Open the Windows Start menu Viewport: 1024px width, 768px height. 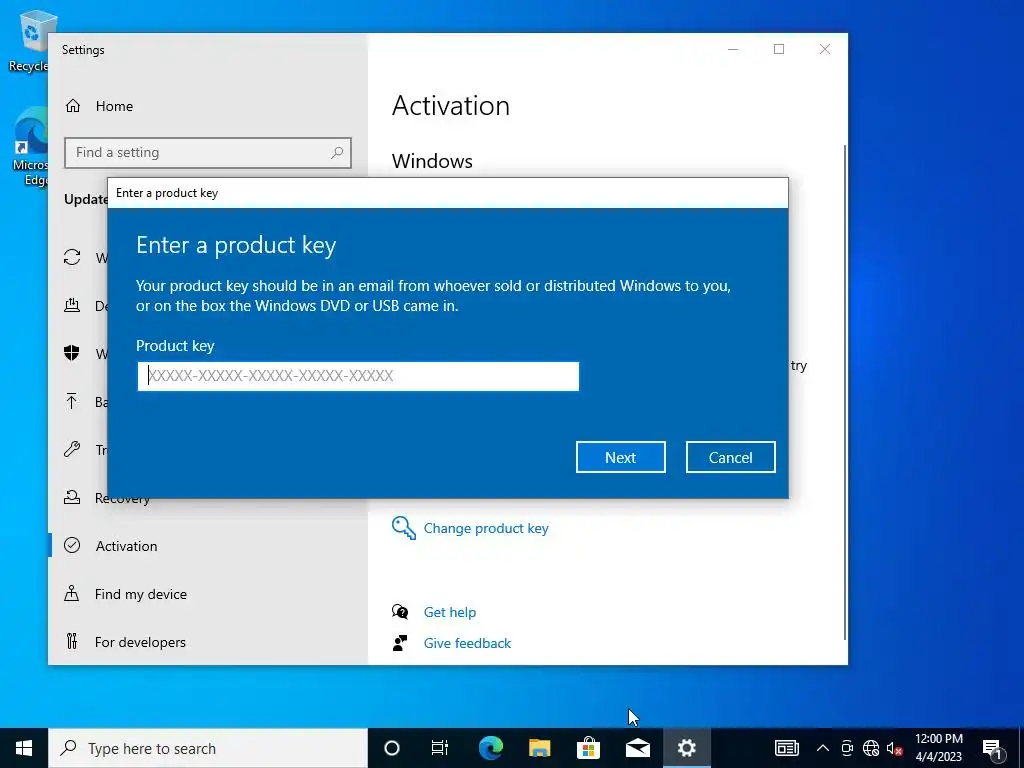[24, 748]
